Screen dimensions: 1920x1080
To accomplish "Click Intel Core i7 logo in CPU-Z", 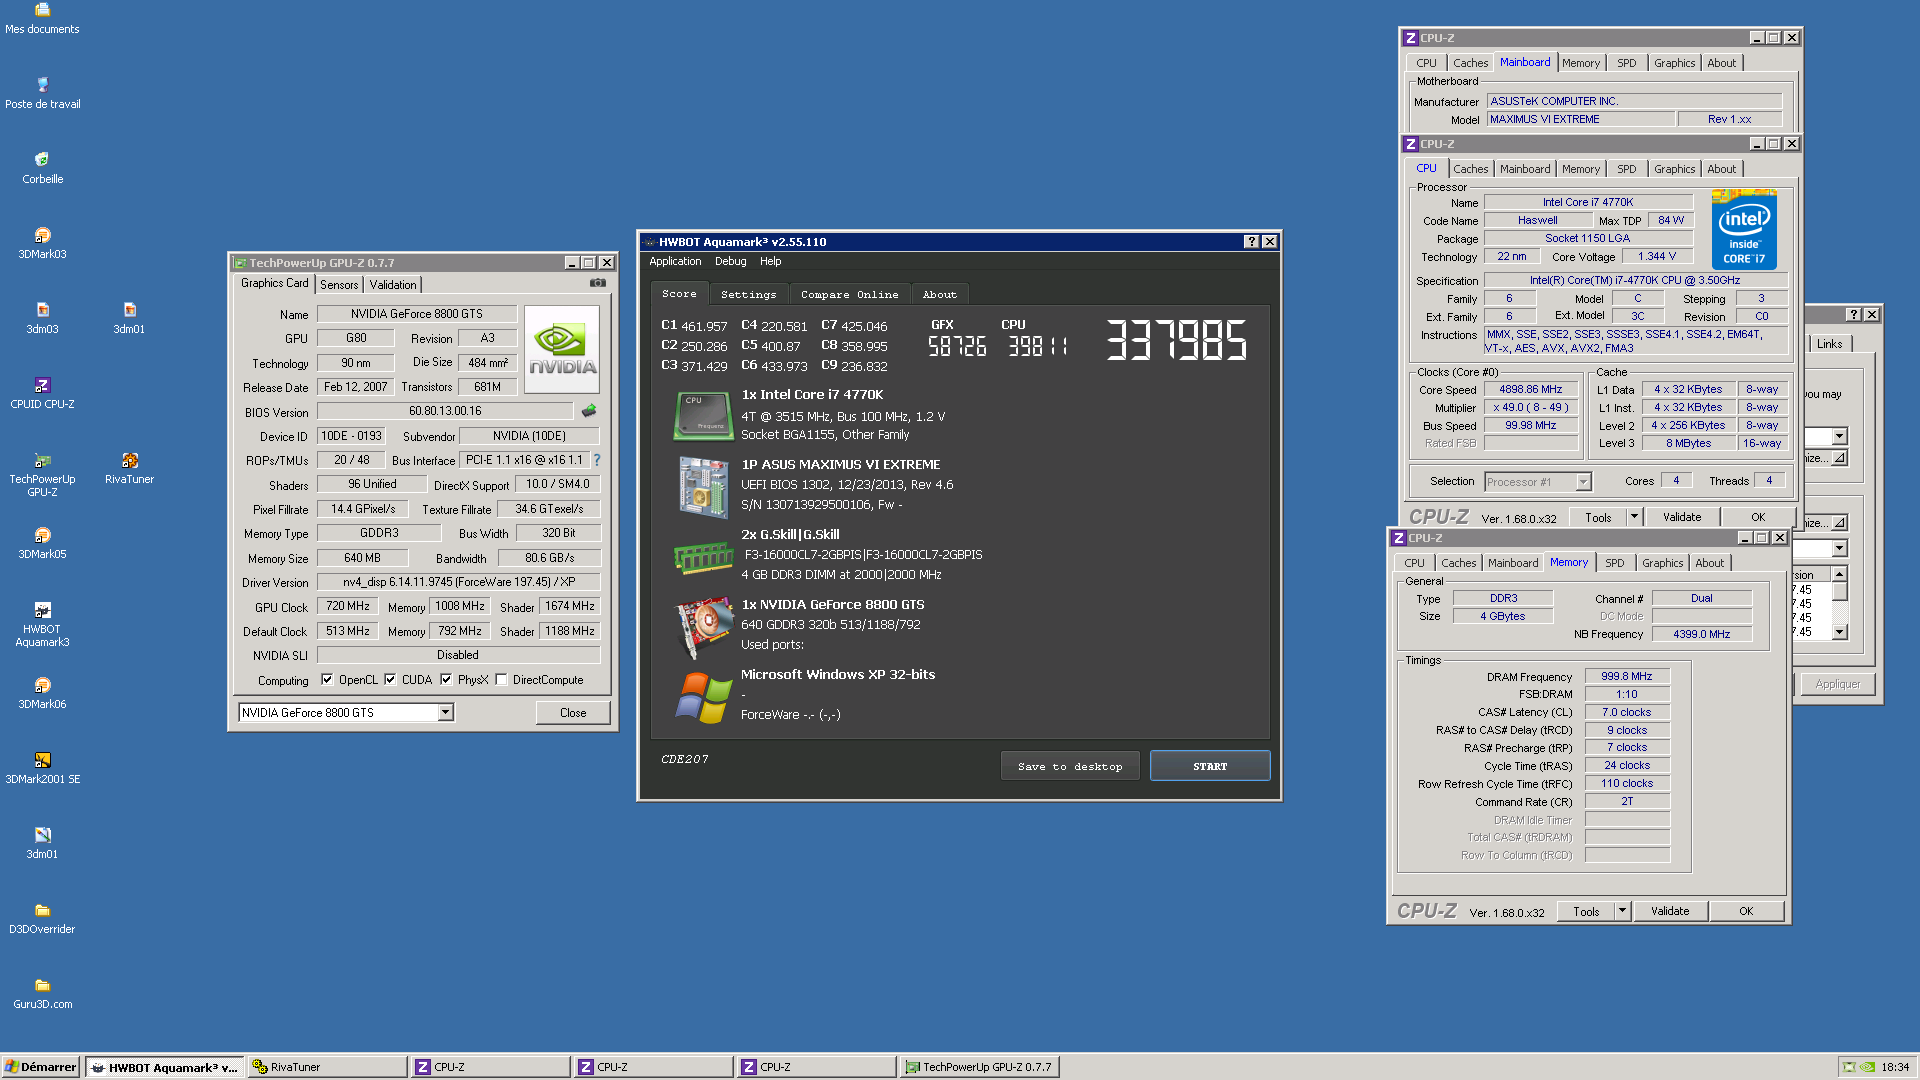I will click(1744, 230).
